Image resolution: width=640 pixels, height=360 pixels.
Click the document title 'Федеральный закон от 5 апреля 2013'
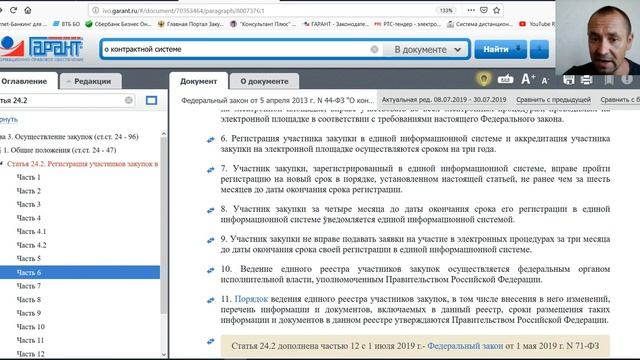[278, 100]
